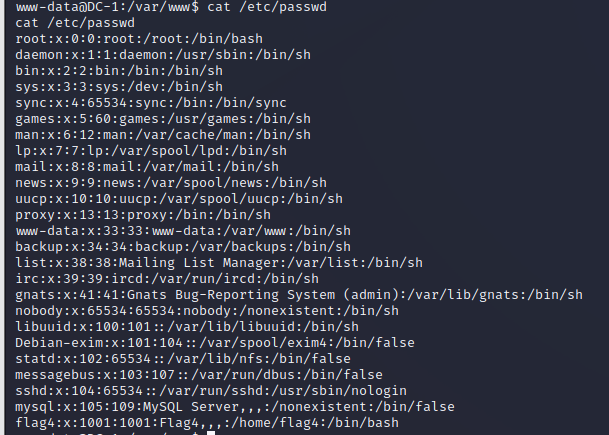Click the proxy account line

143,213
